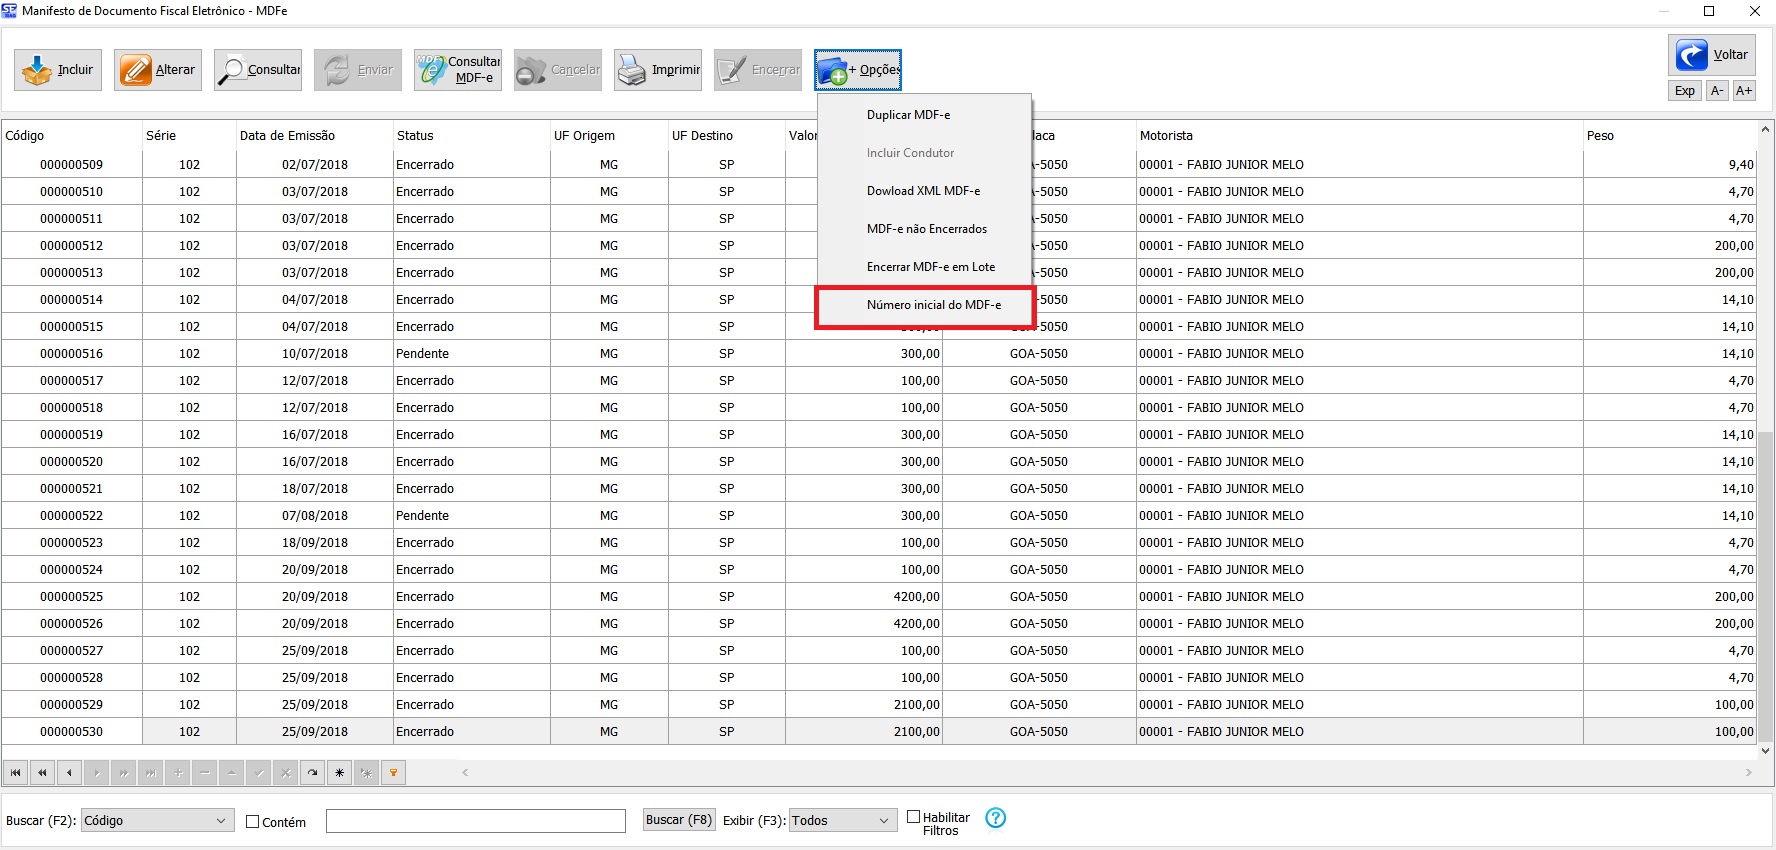Screen dimensions: 1776x850
Task: Click the search text input field
Action: pyautogui.click(x=475, y=821)
